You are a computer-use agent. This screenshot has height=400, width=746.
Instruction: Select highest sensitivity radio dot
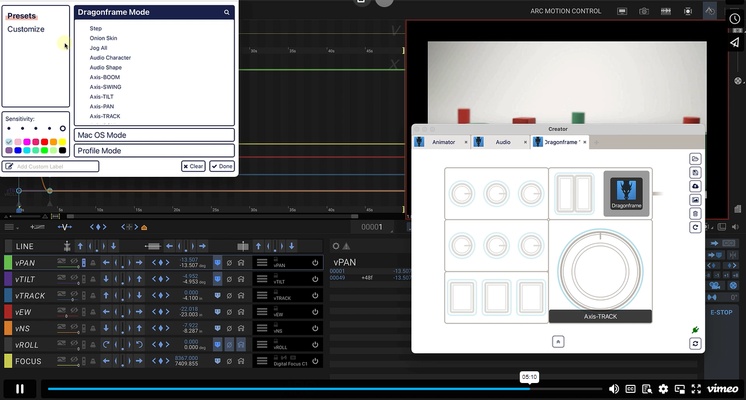tap(62, 128)
